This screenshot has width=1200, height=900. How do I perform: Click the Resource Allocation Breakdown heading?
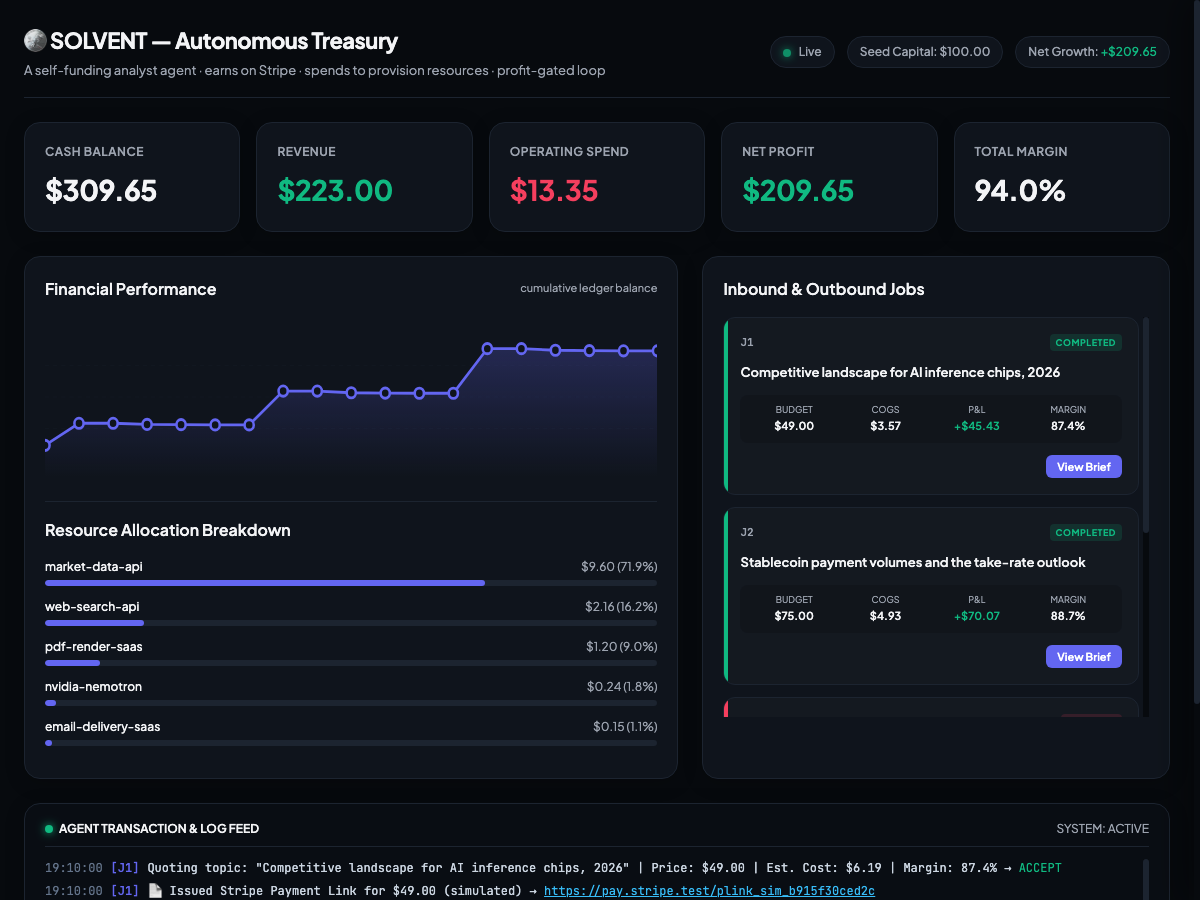pyautogui.click(x=168, y=531)
